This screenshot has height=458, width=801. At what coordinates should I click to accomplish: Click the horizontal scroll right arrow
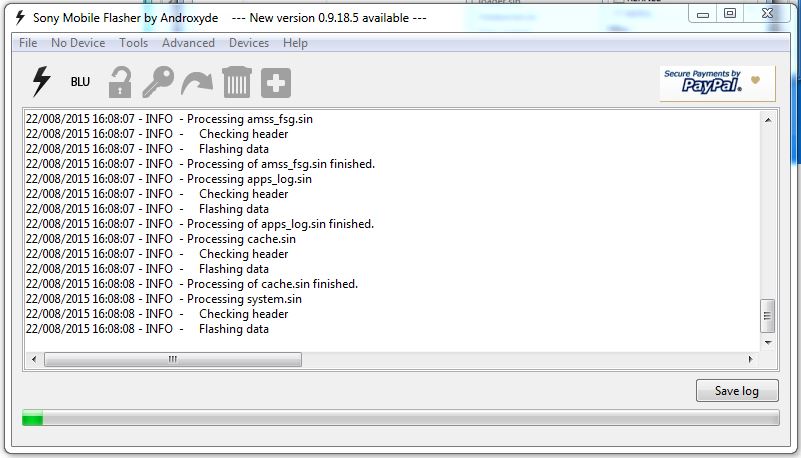click(750, 359)
